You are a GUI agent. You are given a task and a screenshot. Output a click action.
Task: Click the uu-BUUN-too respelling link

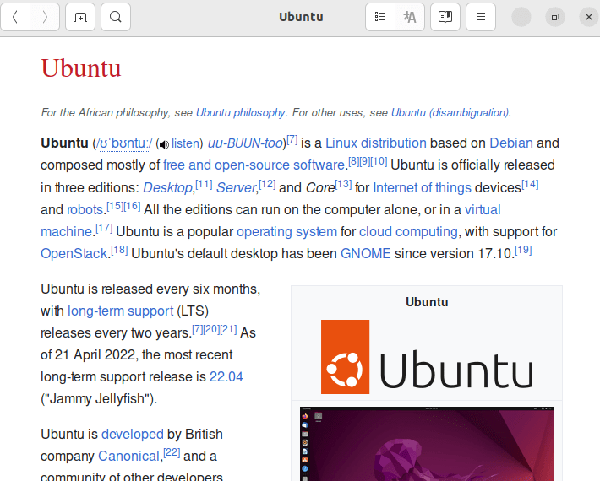pyautogui.click(x=245, y=143)
